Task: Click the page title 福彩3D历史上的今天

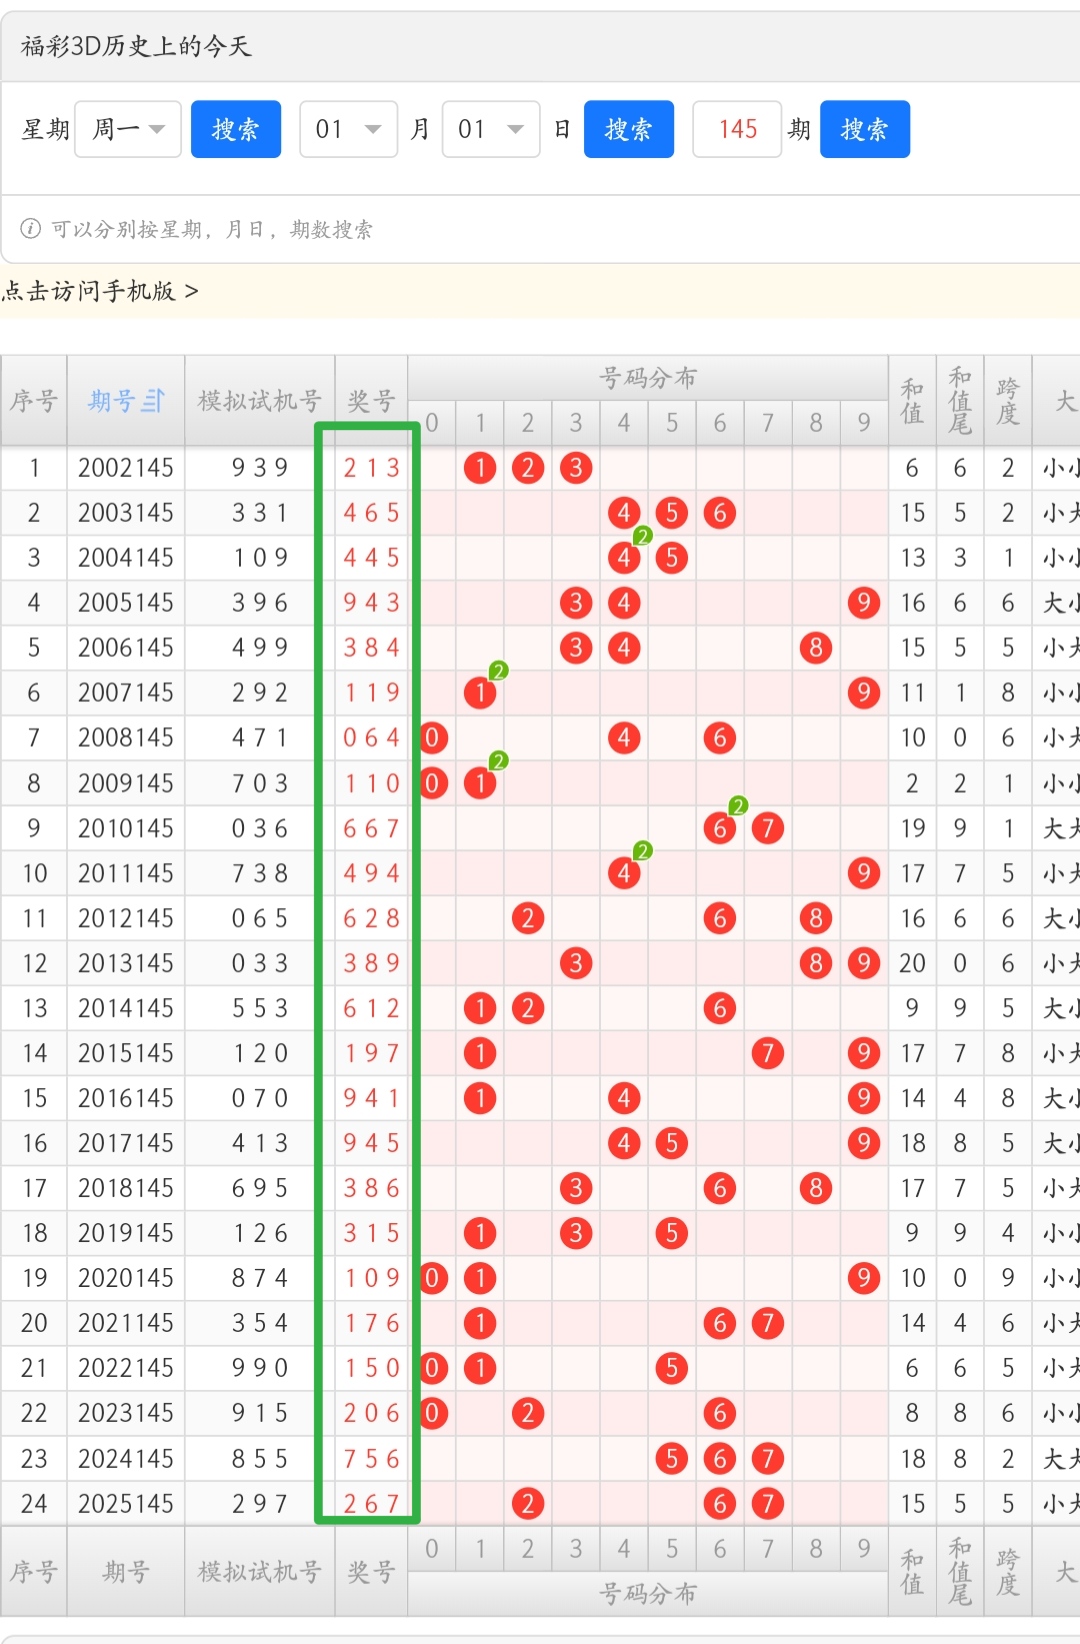Action: point(136,46)
